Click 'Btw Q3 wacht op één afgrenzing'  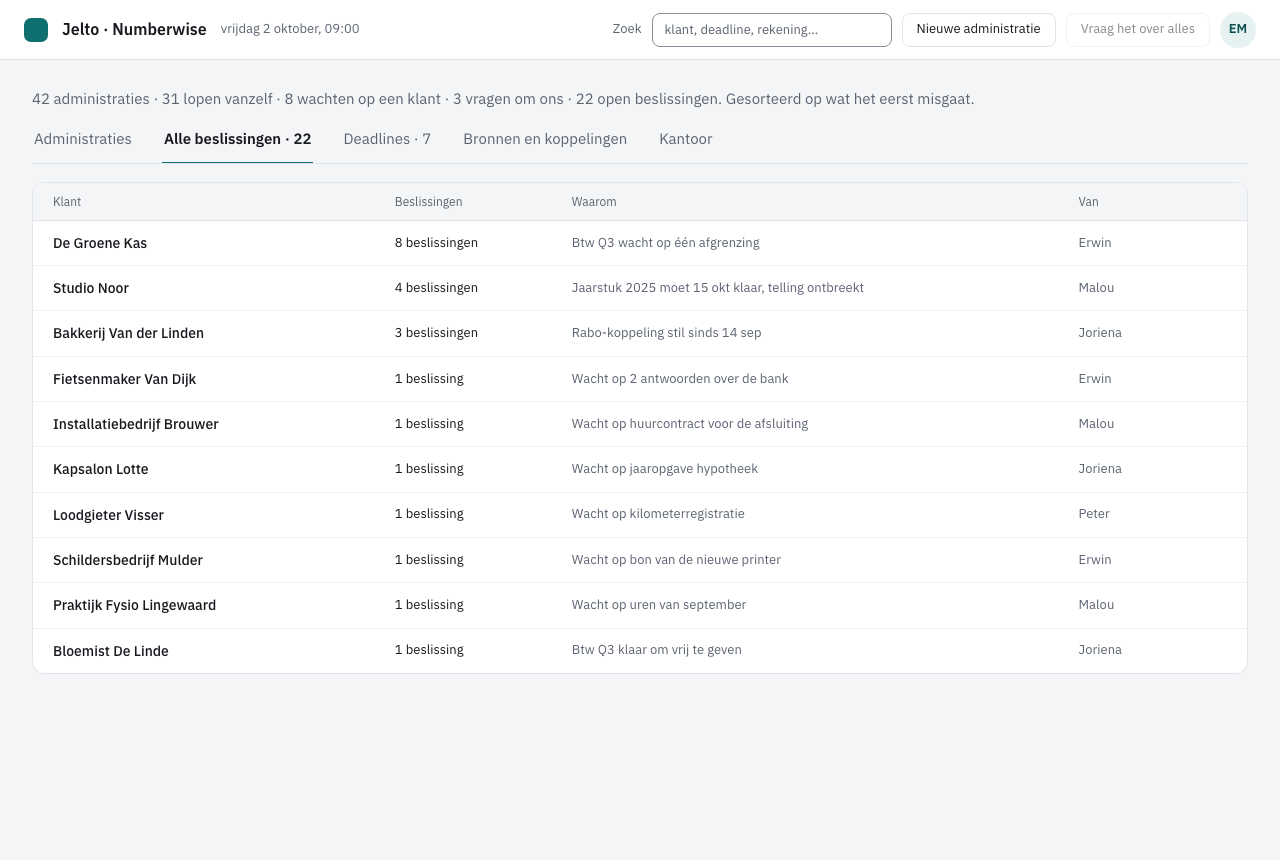665,243
